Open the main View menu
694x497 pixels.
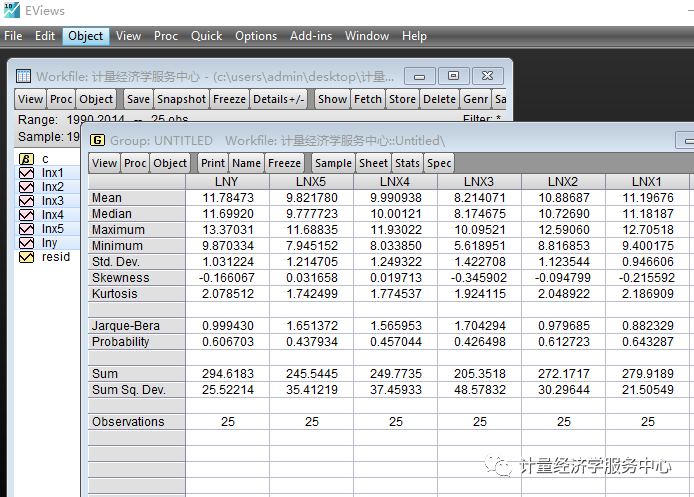pyautogui.click(x=128, y=36)
